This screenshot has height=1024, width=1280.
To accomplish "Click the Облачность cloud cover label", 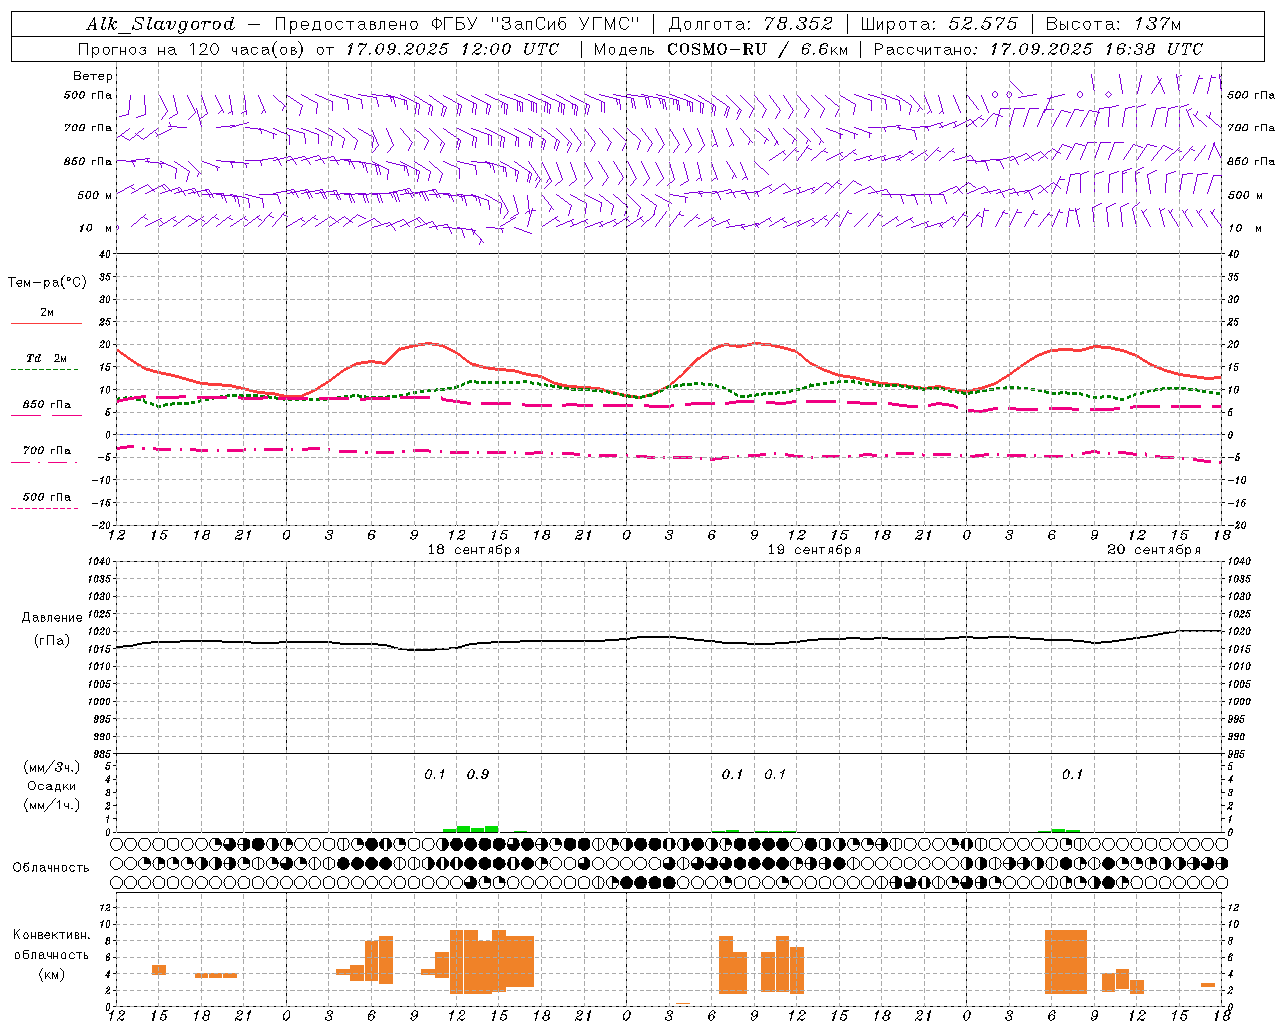I will [51, 868].
